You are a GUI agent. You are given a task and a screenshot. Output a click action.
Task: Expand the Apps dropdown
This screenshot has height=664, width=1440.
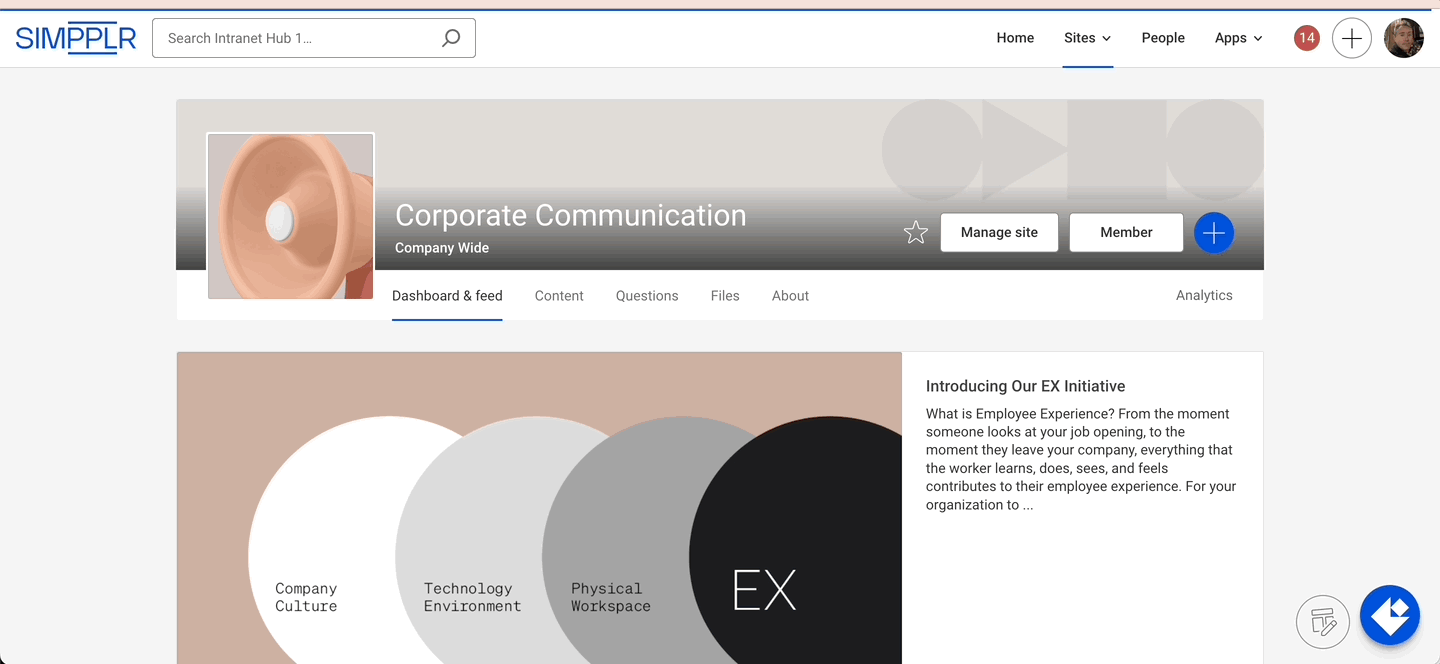[1238, 37]
